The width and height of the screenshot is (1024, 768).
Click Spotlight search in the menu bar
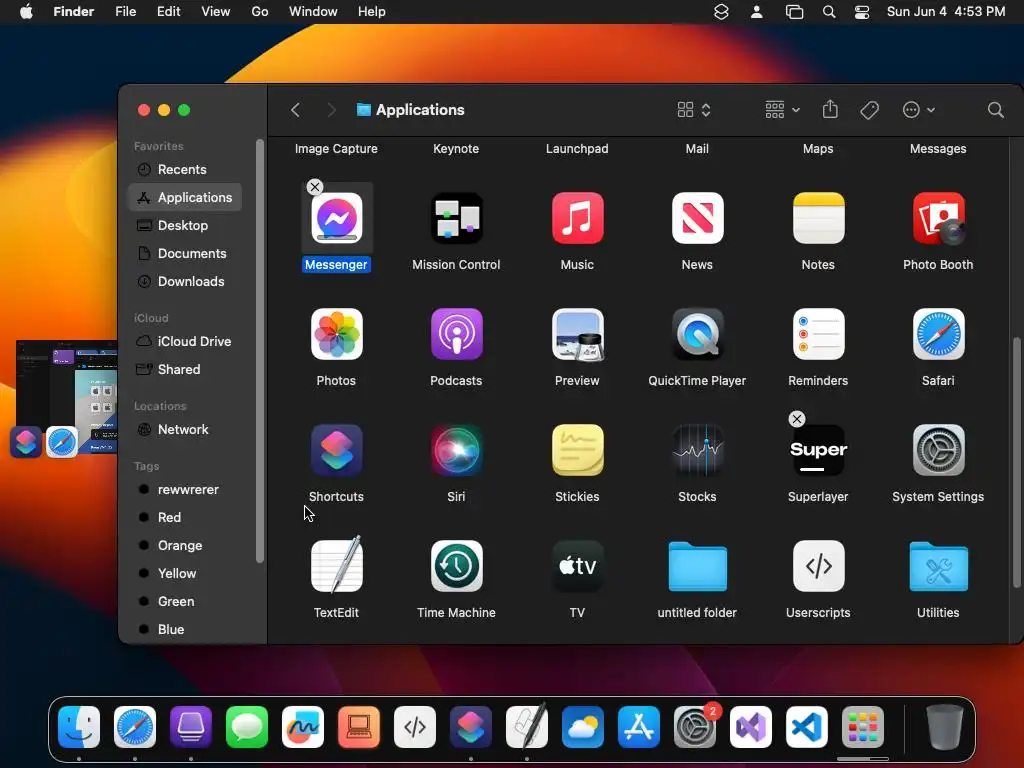pos(829,12)
